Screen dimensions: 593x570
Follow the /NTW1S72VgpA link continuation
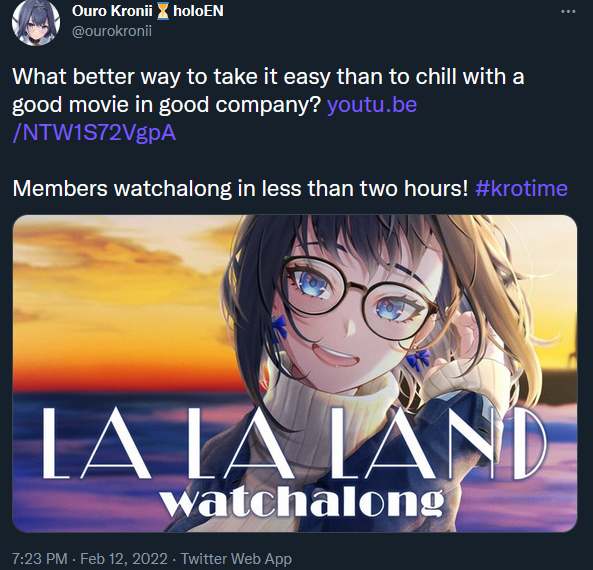pos(94,133)
